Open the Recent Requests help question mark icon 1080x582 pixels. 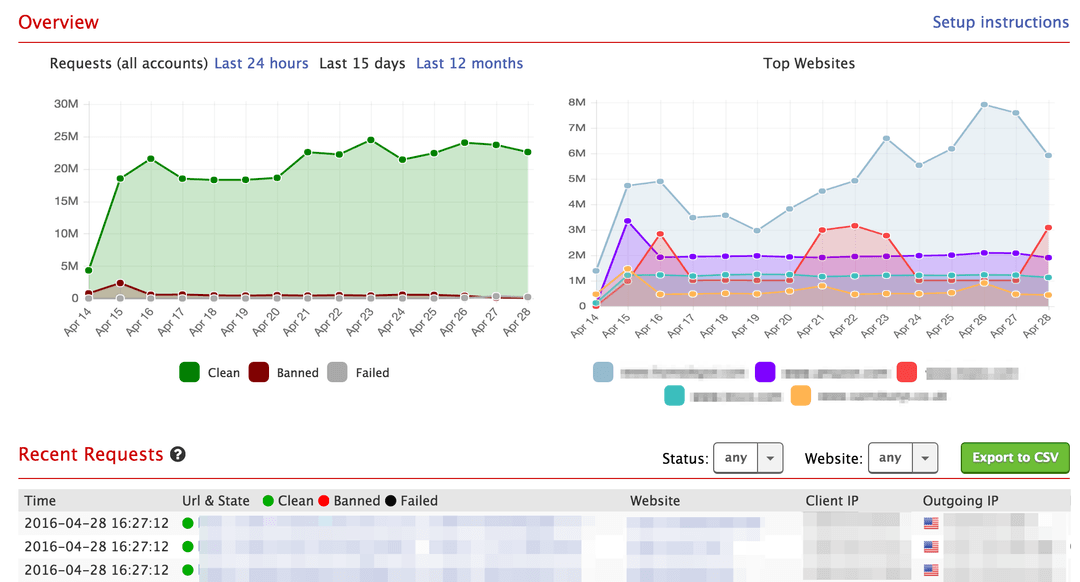coord(178,455)
